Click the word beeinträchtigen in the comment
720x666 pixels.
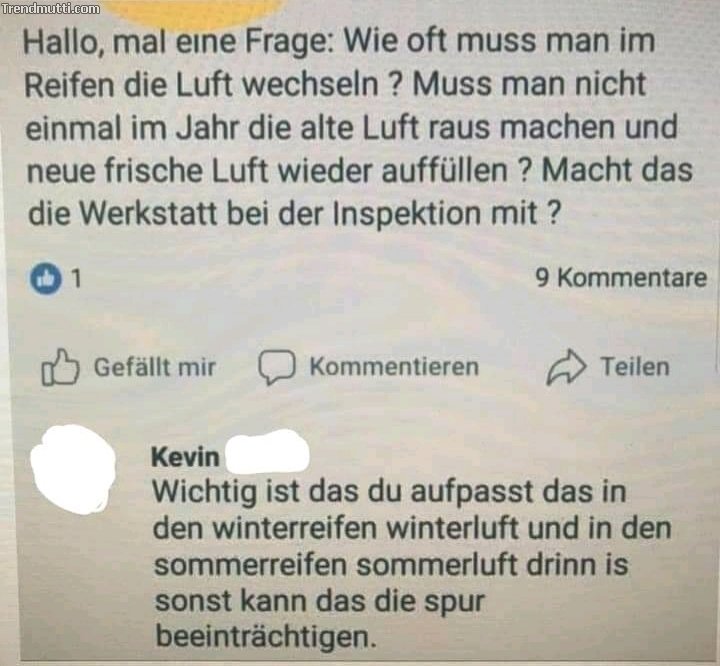[266, 636]
